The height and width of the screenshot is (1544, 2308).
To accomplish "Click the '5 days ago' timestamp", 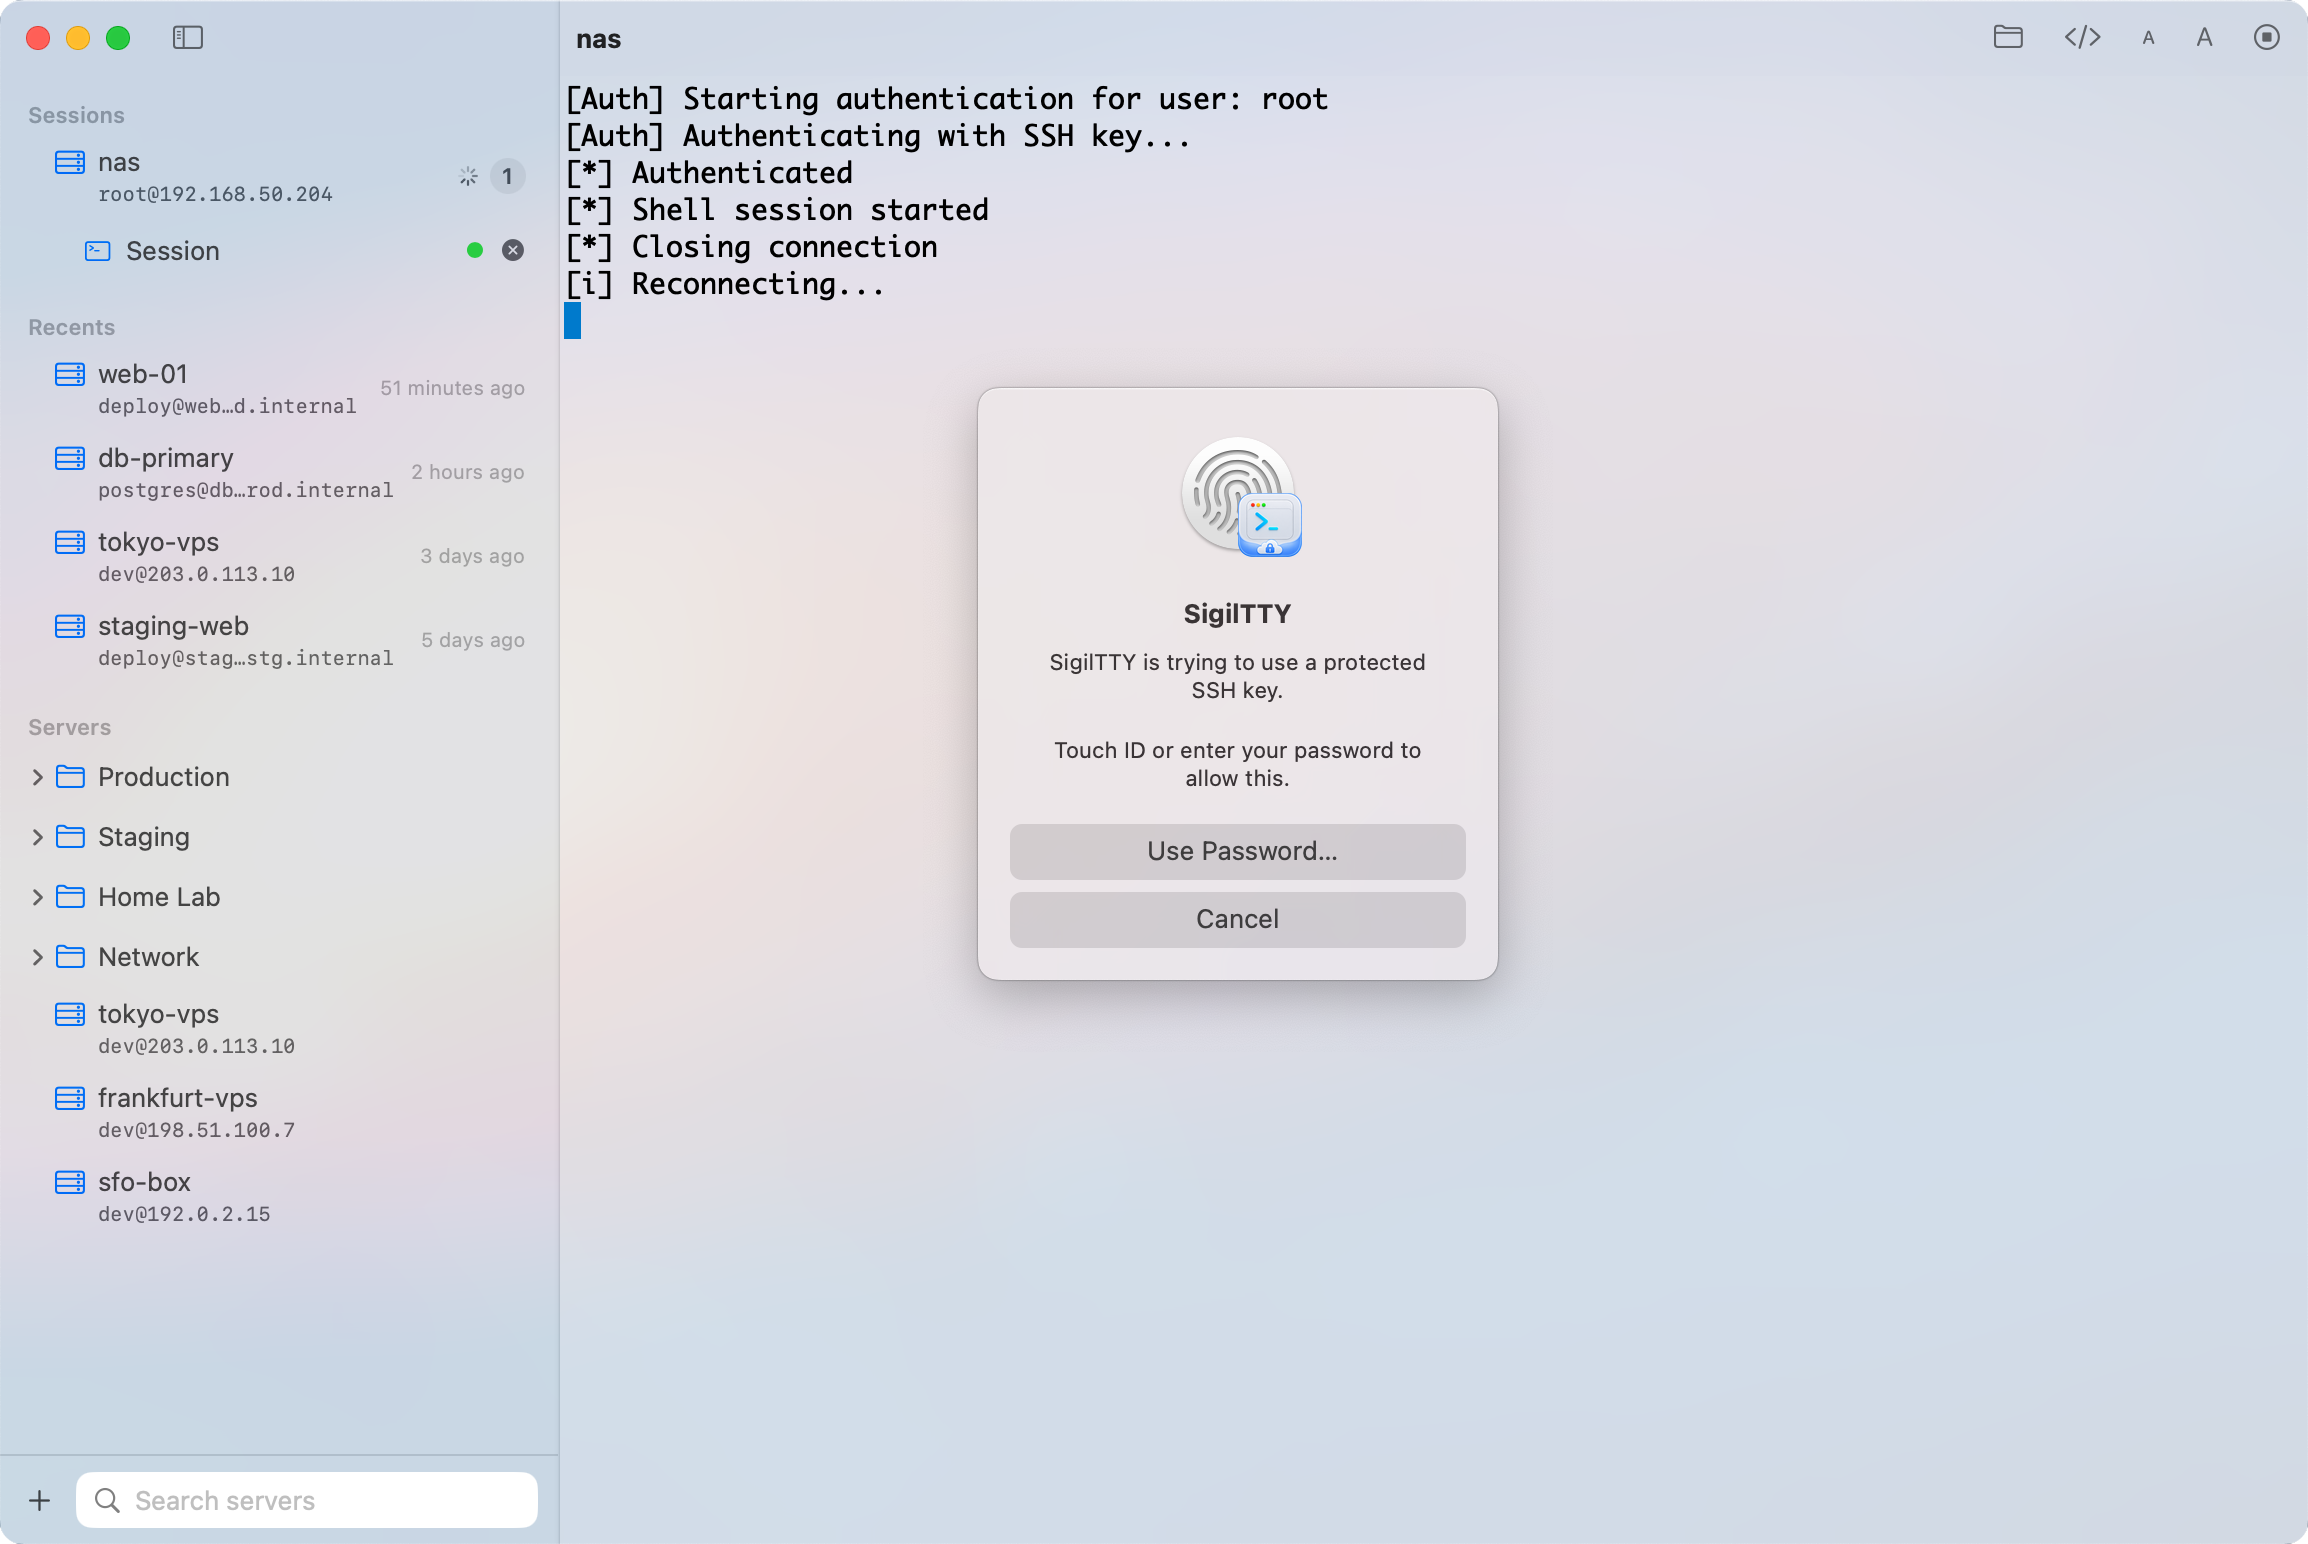I will point(473,641).
